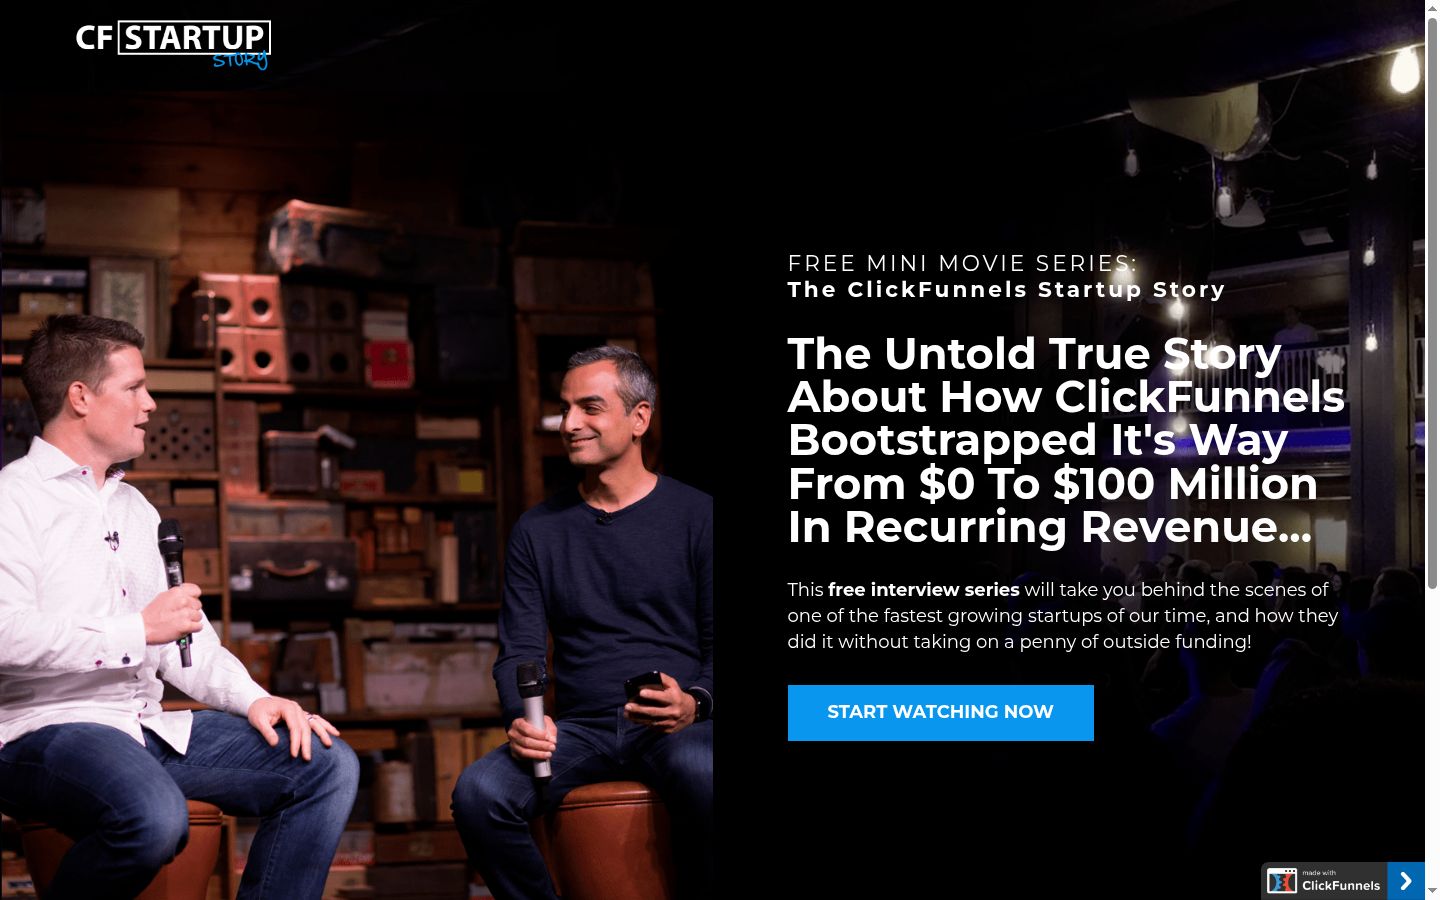Click the FREE MINI MOVIE SERIES text
This screenshot has width=1440, height=900.
[962, 264]
